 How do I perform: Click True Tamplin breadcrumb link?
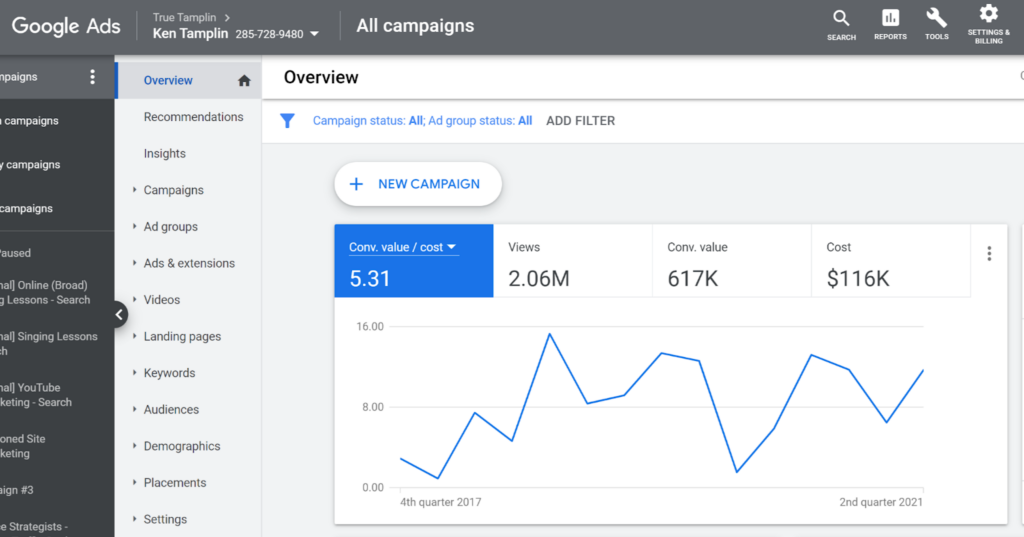coord(185,18)
